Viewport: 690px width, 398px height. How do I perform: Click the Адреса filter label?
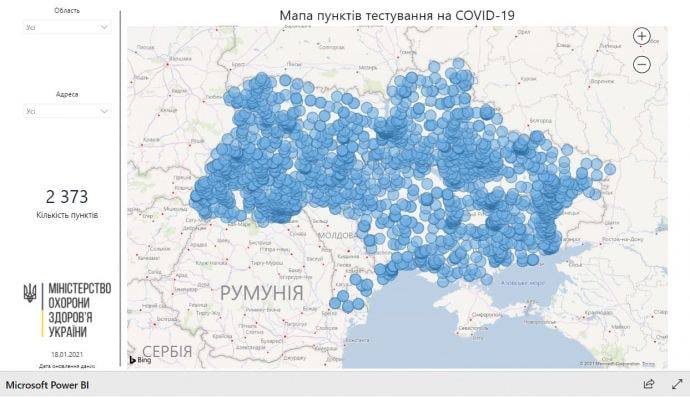coord(67,94)
